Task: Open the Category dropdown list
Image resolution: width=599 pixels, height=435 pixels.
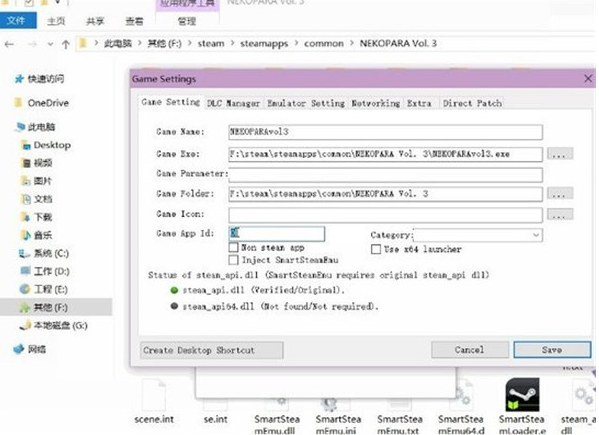Action: click(x=478, y=234)
